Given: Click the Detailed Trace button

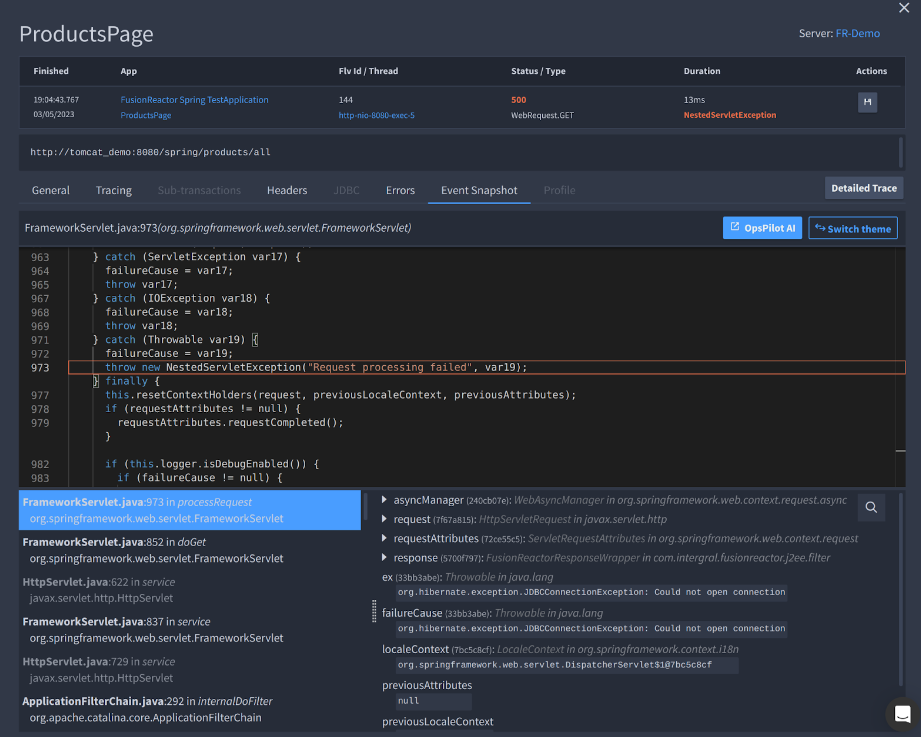Looking at the screenshot, I should tap(864, 188).
